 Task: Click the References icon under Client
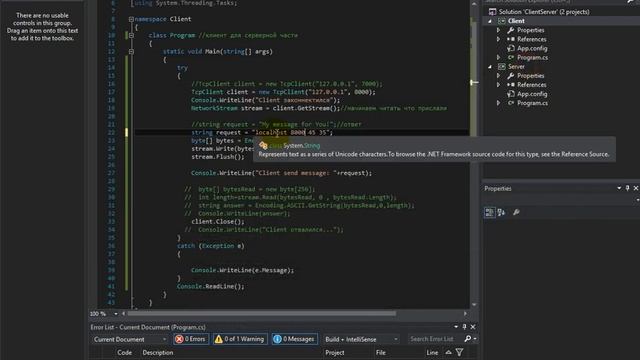pyautogui.click(x=511, y=39)
